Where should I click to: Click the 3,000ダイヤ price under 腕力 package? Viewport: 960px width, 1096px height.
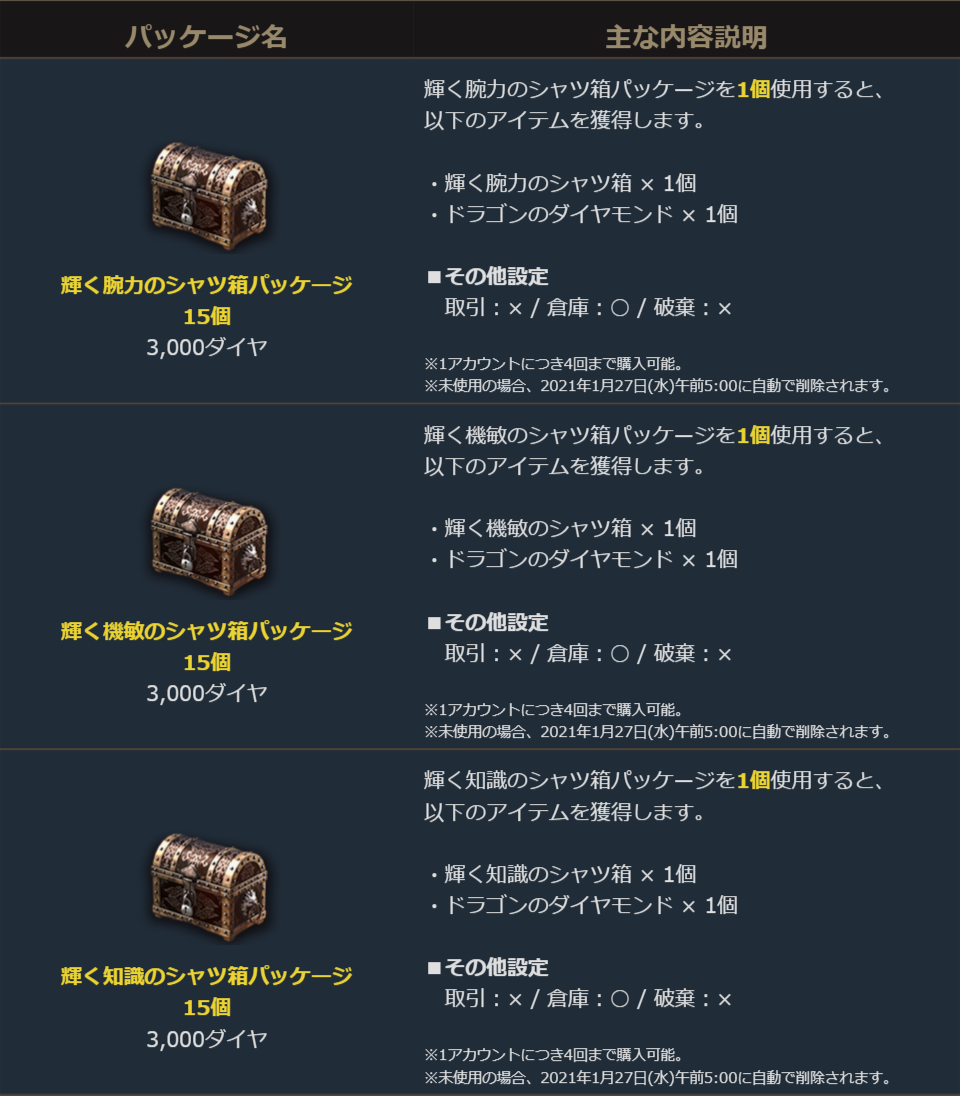point(207,347)
